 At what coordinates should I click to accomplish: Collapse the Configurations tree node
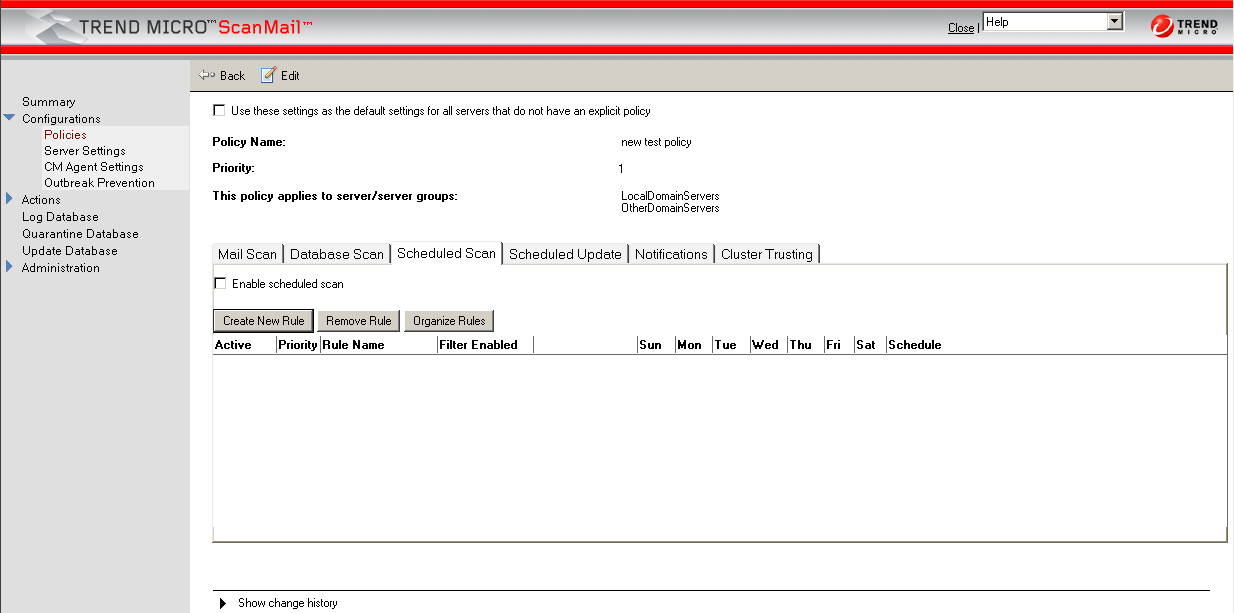coord(10,119)
